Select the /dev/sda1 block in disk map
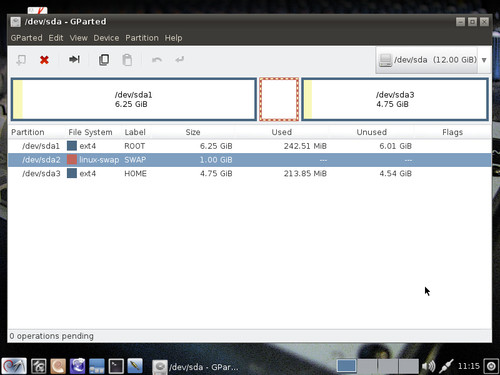Screen dimensions: 500x375 pyautogui.click(x=134, y=99)
